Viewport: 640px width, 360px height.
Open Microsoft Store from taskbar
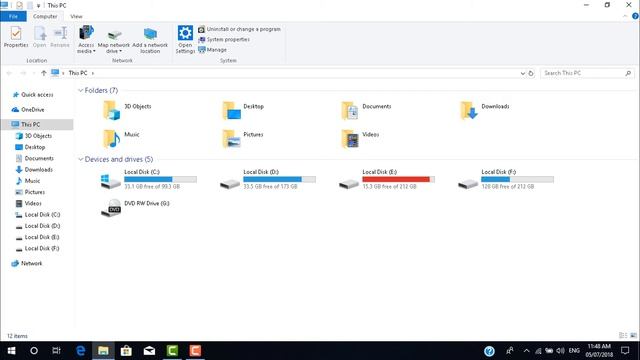point(126,351)
